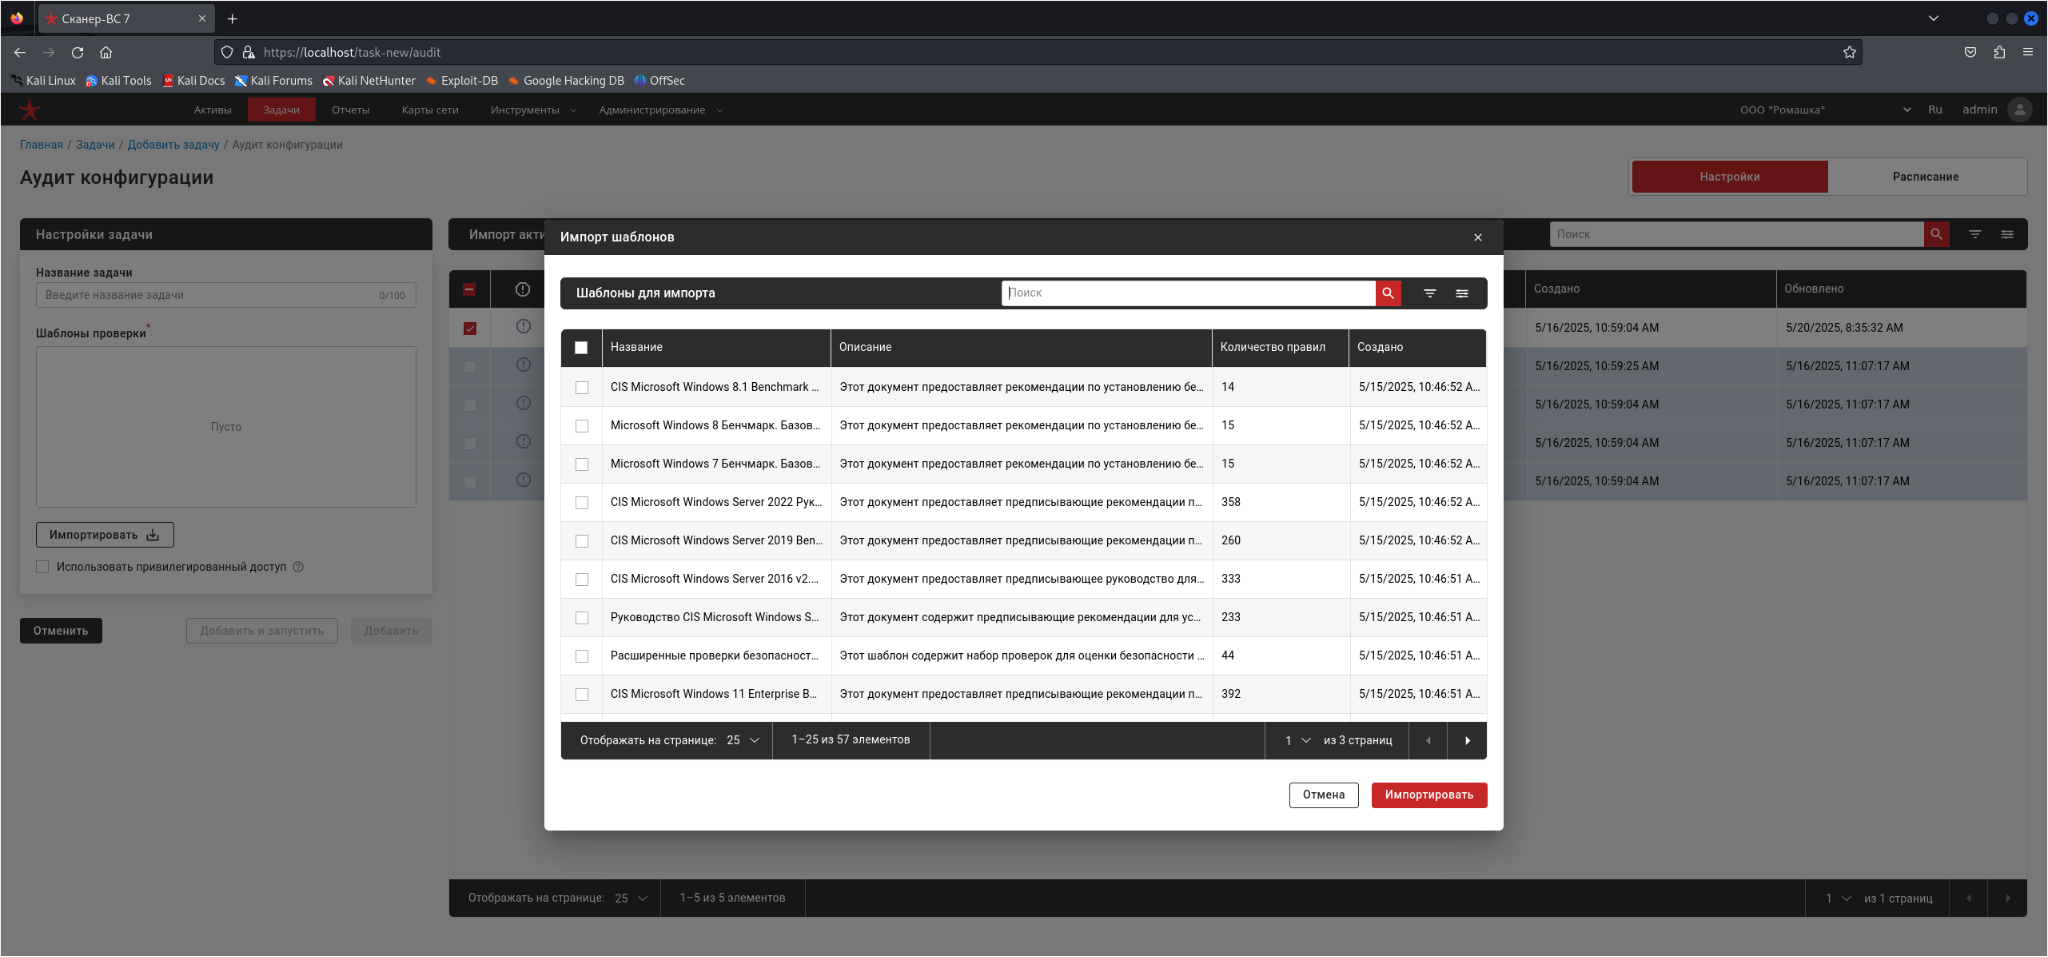Open the Kali Tools bookmark

(x=118, y=81)
